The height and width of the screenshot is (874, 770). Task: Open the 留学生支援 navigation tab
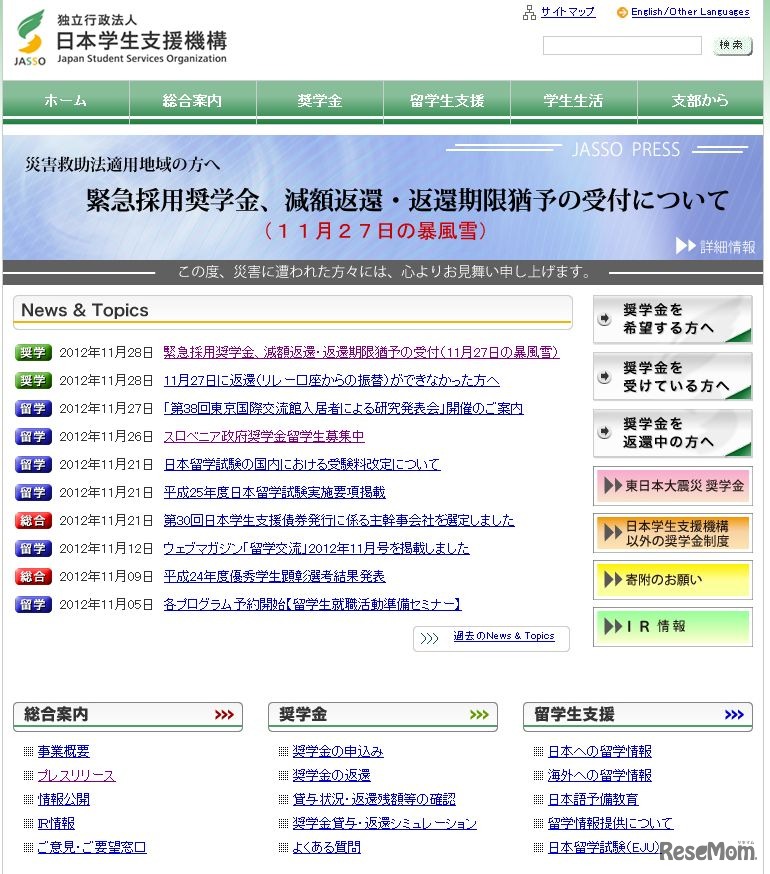tap(447, 101)
